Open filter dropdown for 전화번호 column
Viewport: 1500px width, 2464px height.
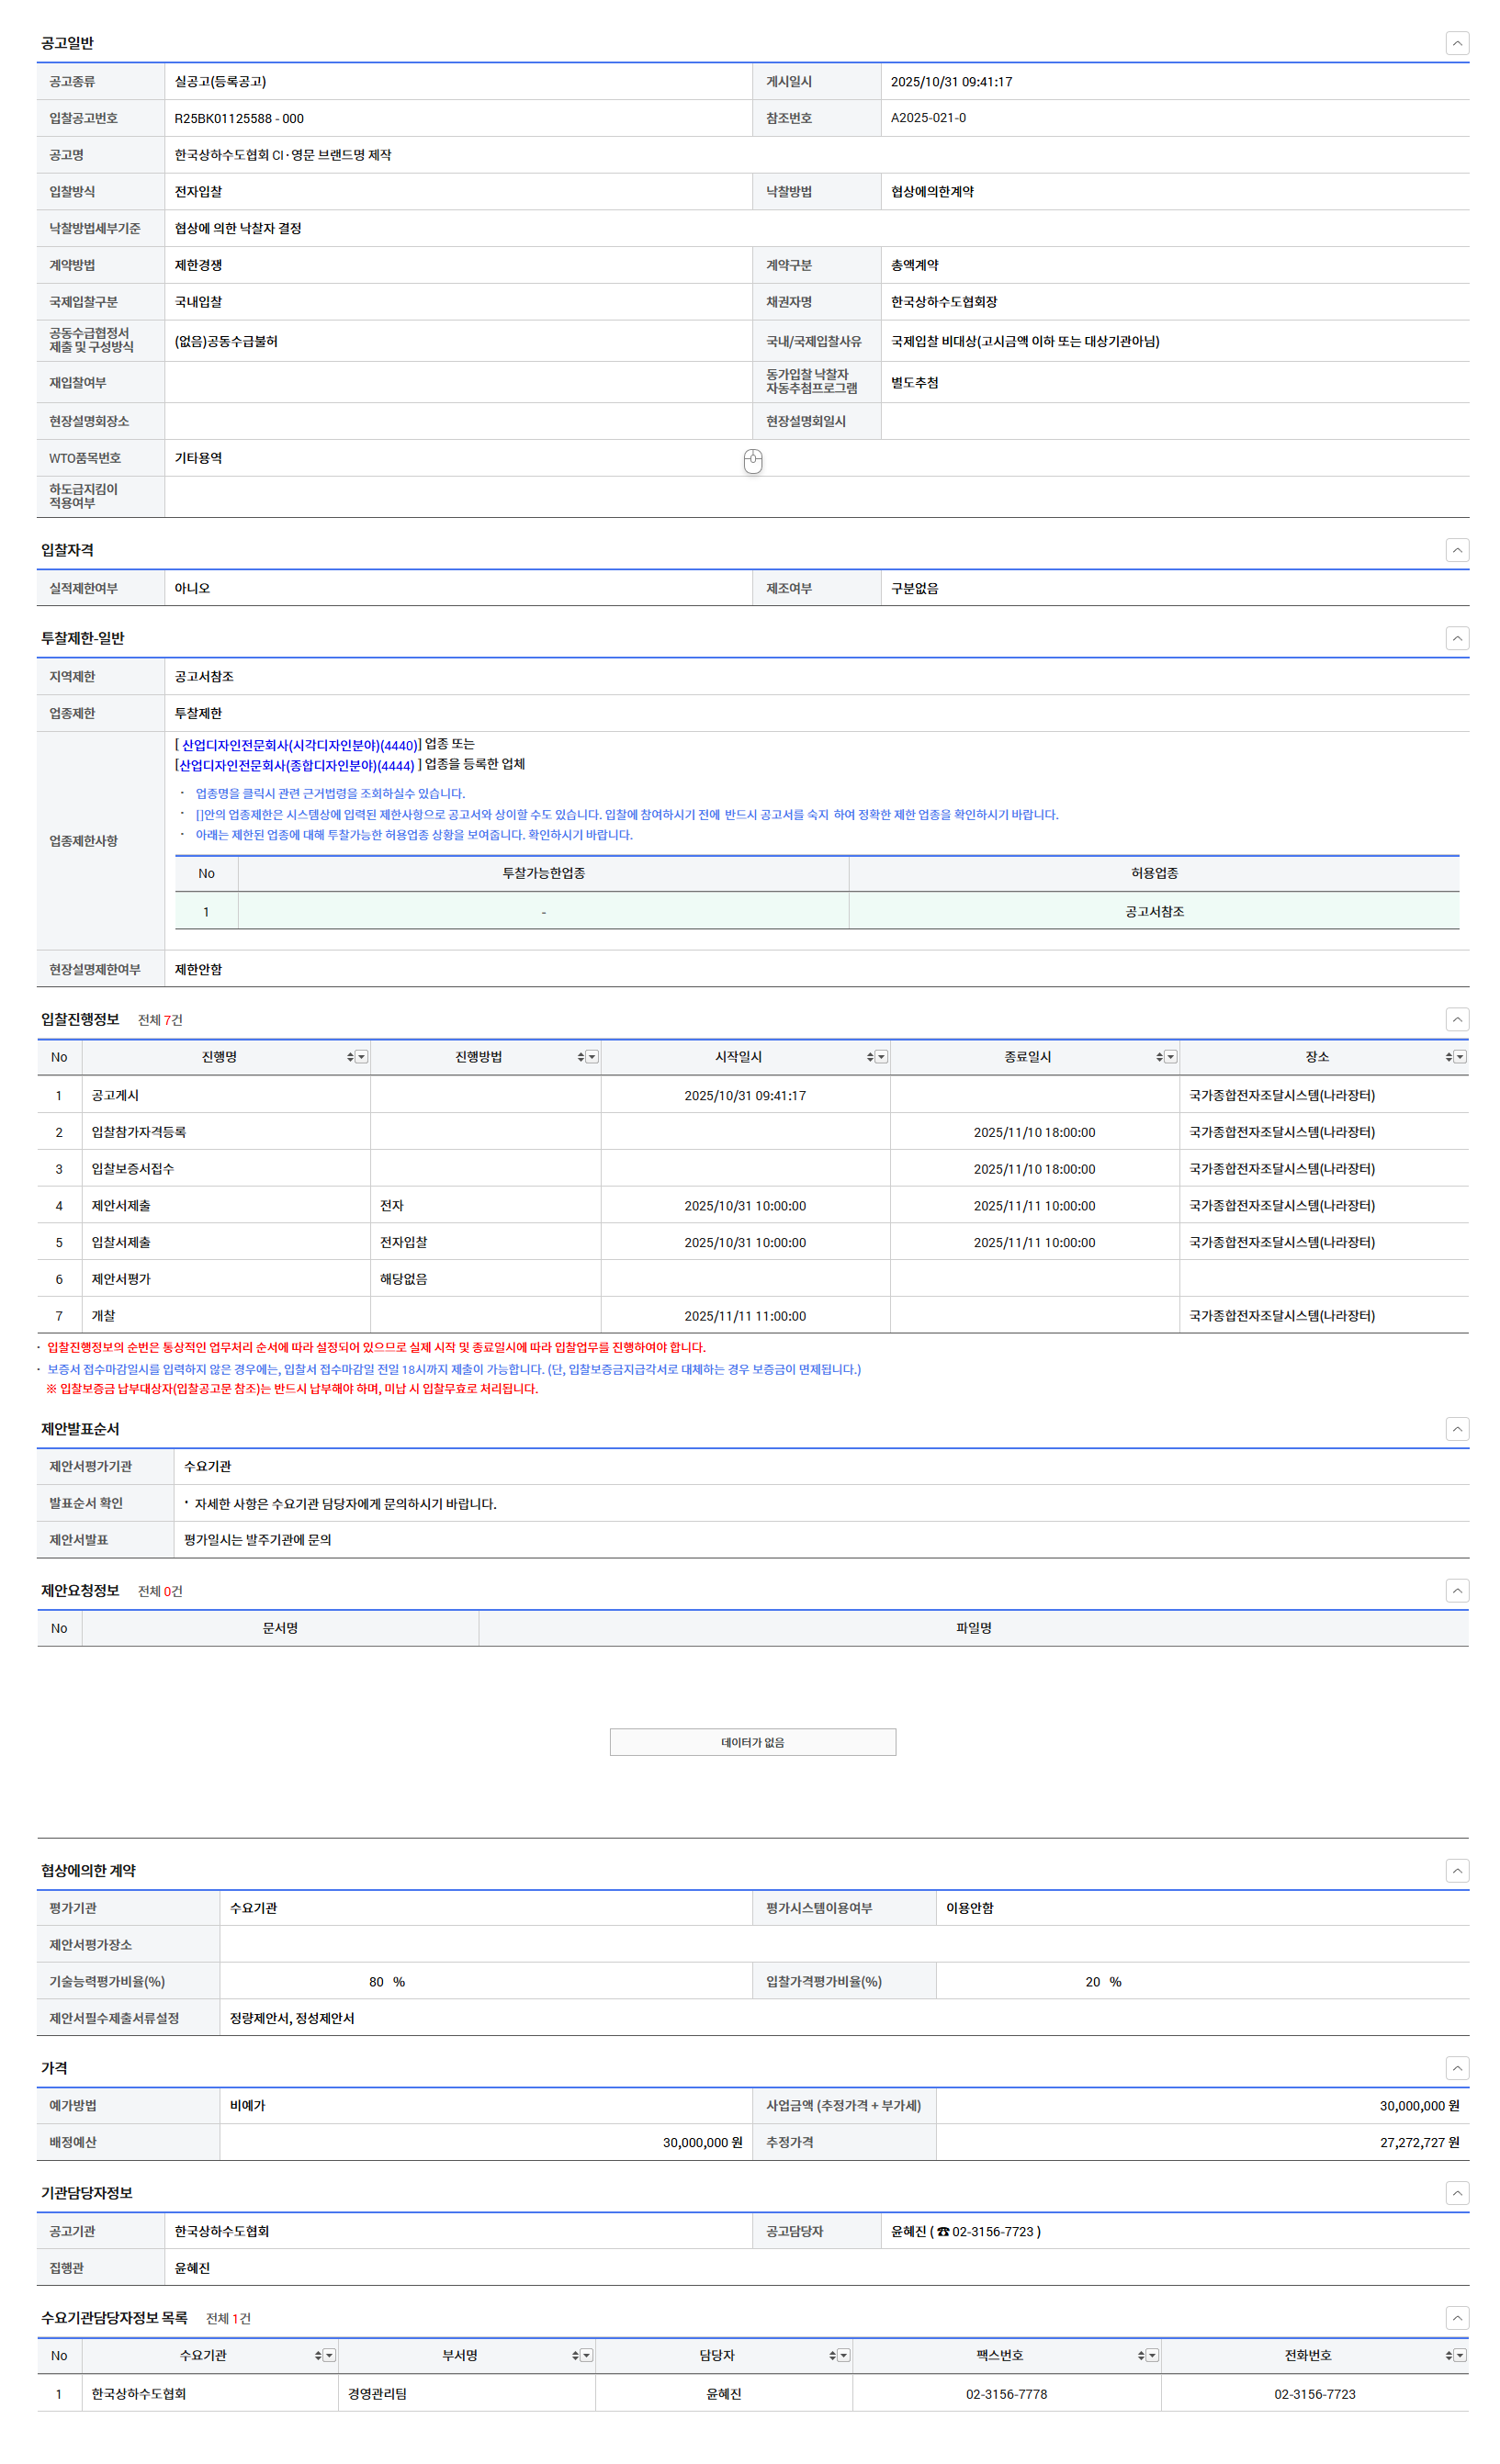click(x=1460, y=2355)
